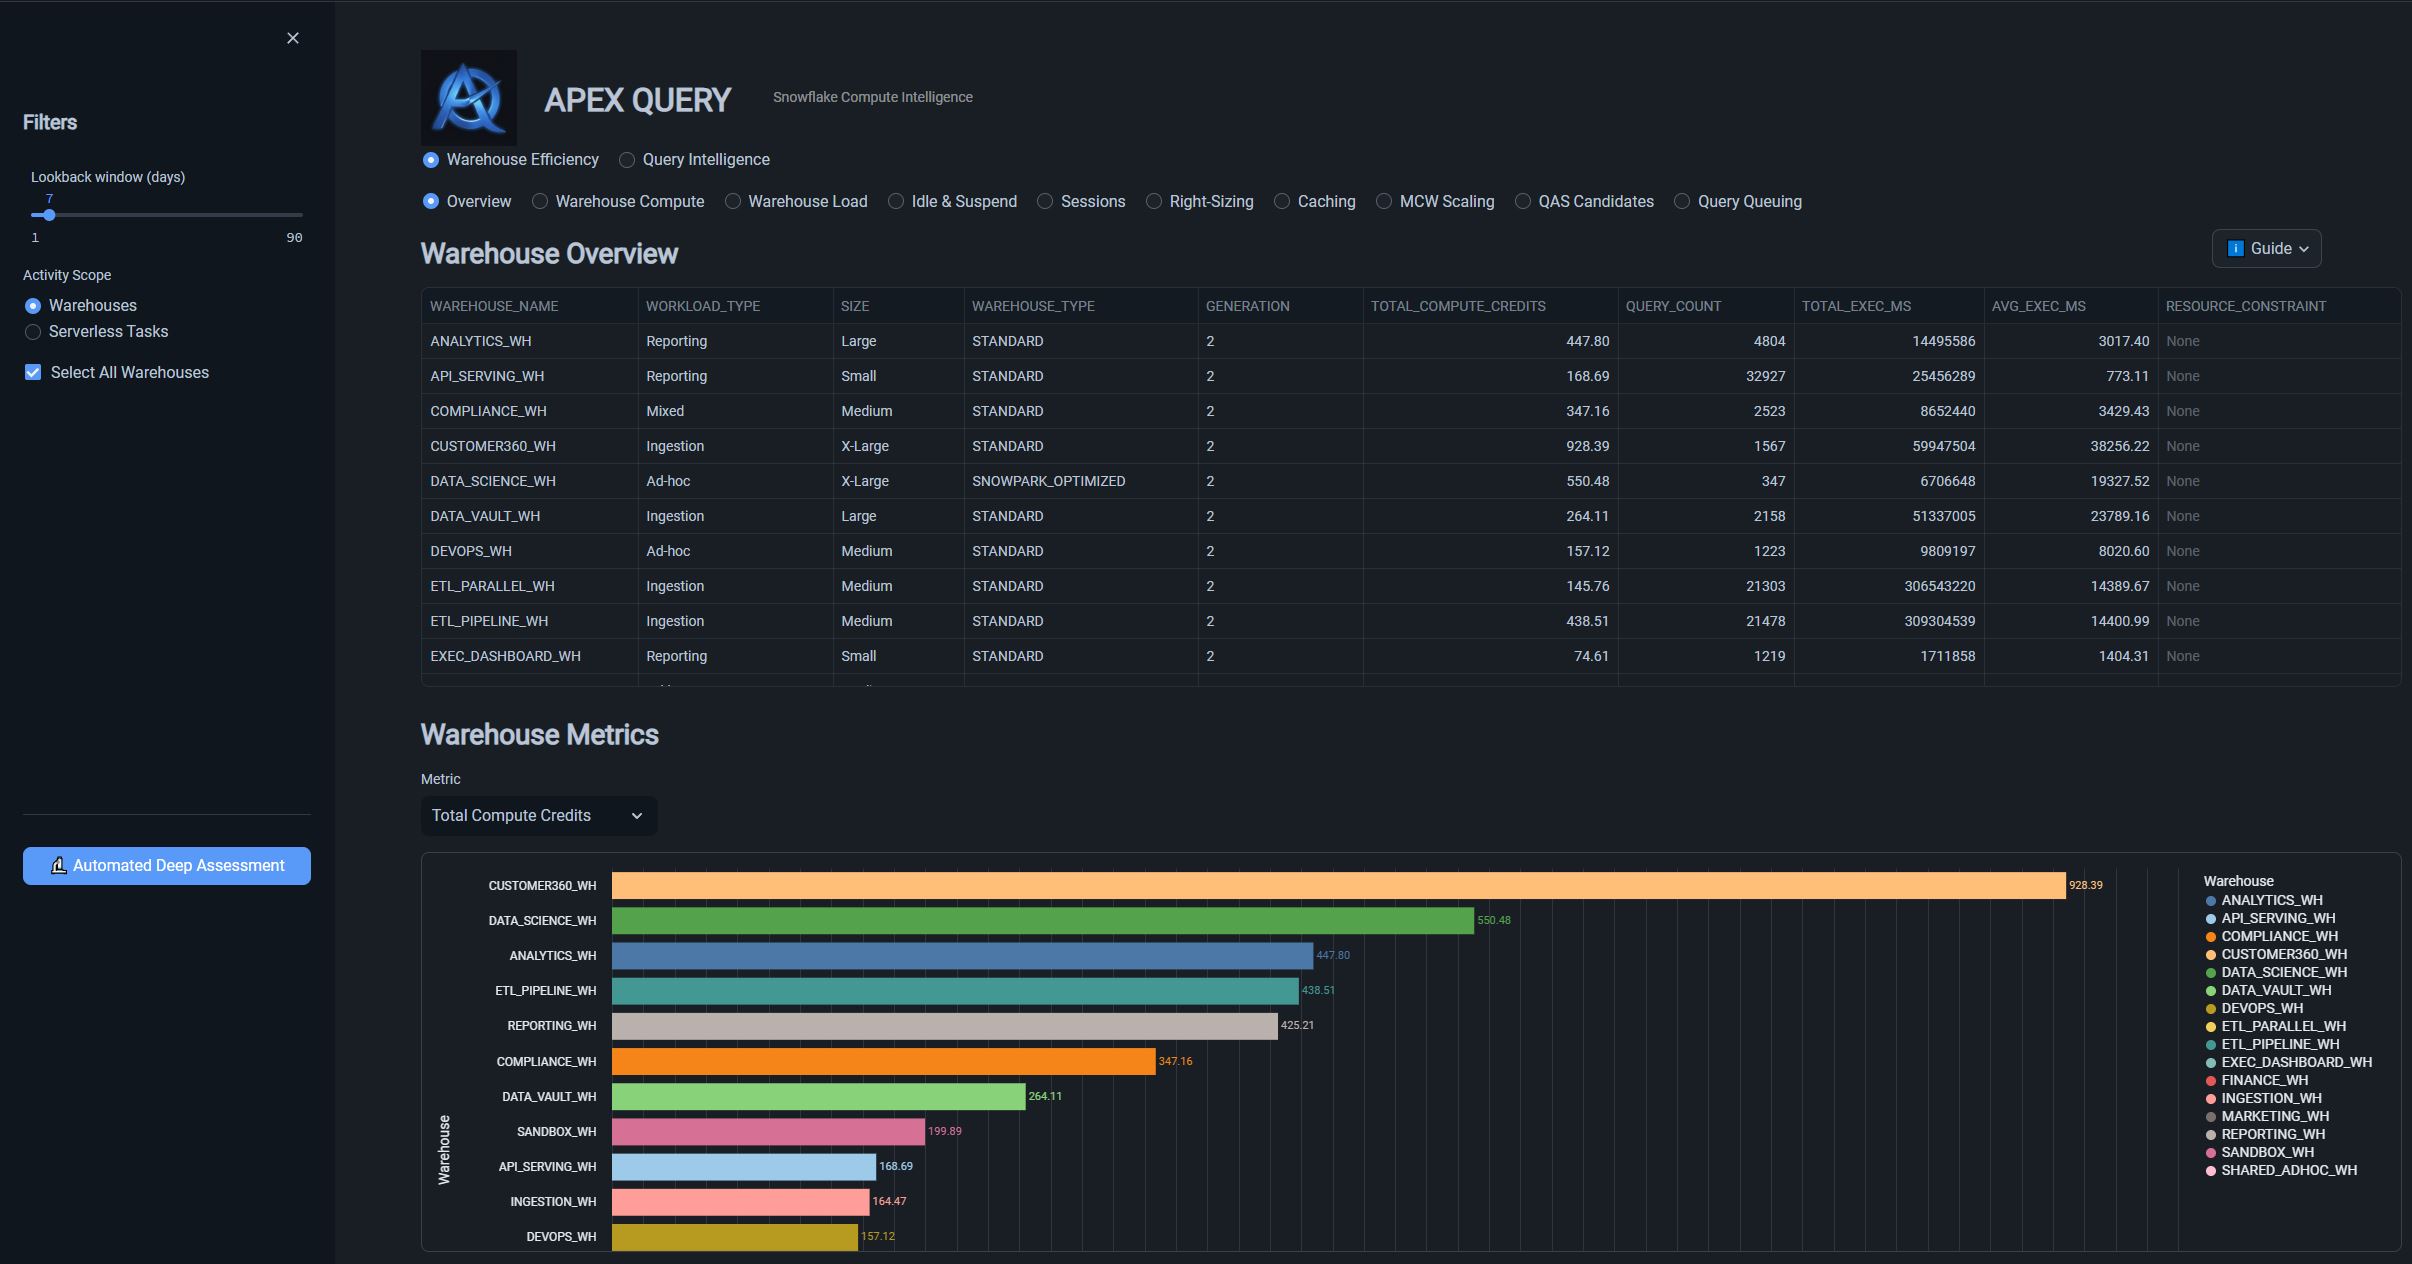Click the COMPLIANCE_WH orange bar
Image resolution: width=2412 pixels, height=1264 pixels.
click(x=883, y=1062)
